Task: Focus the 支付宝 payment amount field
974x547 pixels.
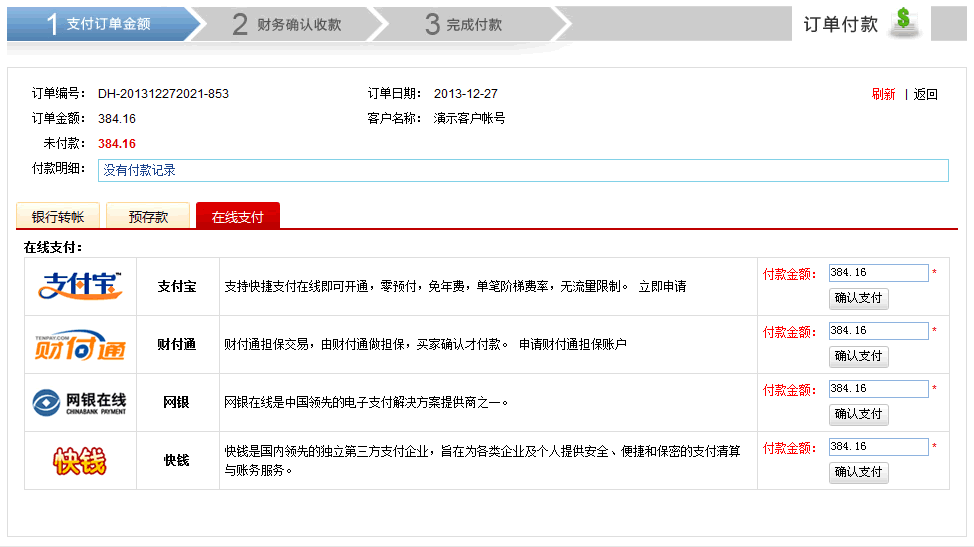Action: point(878,273)
